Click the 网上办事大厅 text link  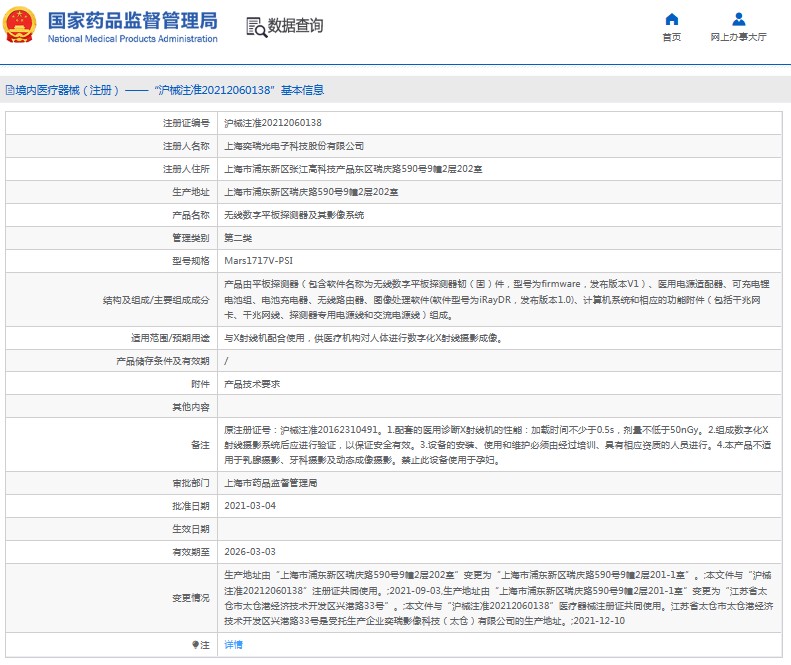(x=739, y=37)
